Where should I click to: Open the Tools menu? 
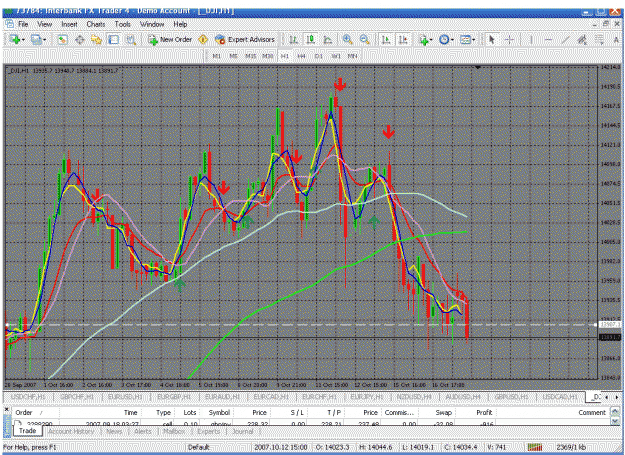123,24
